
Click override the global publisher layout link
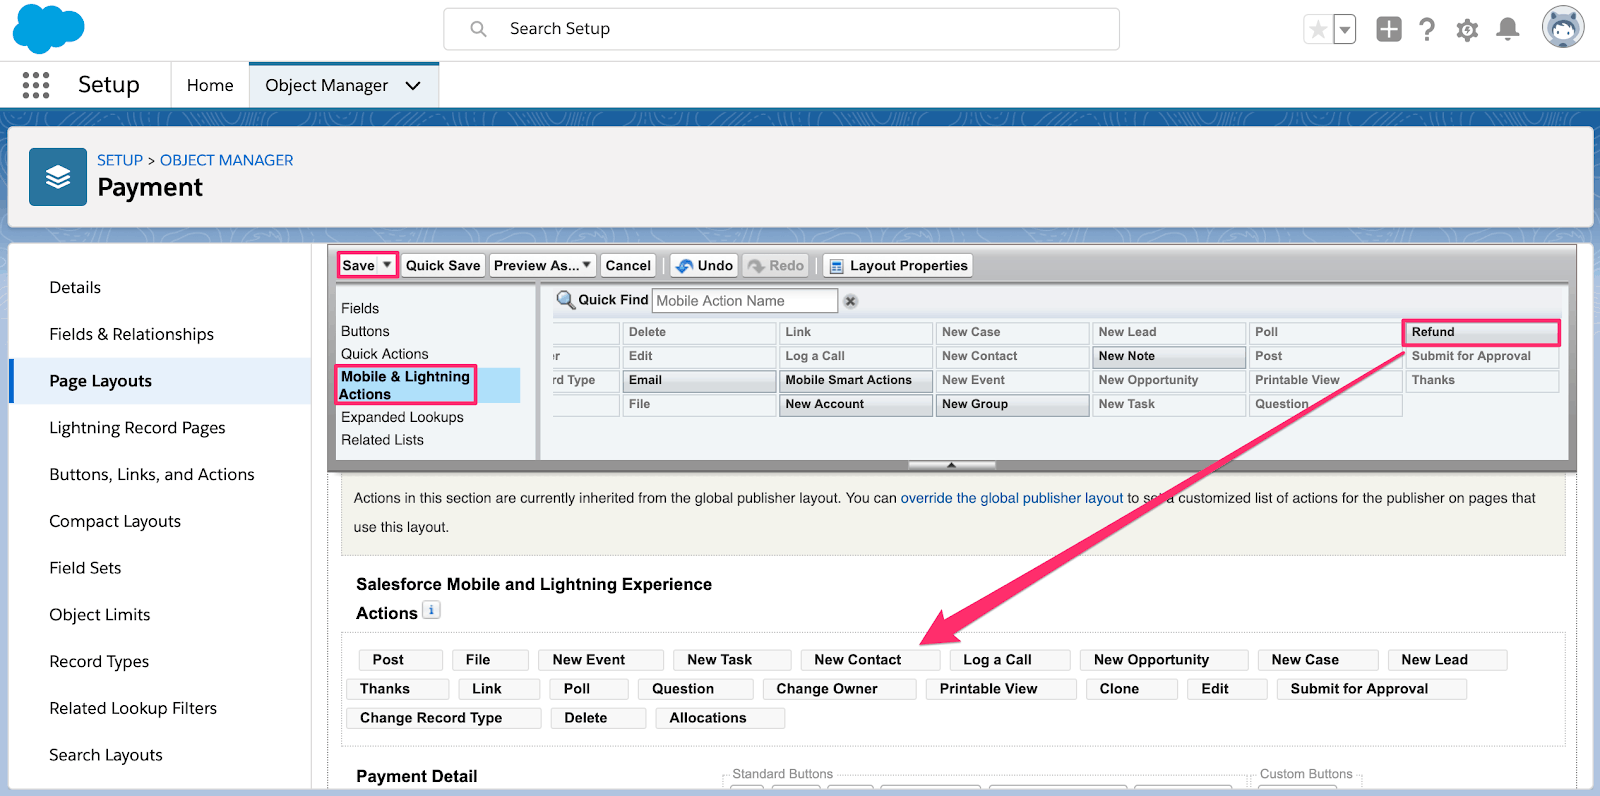[x=1012, y=498]
